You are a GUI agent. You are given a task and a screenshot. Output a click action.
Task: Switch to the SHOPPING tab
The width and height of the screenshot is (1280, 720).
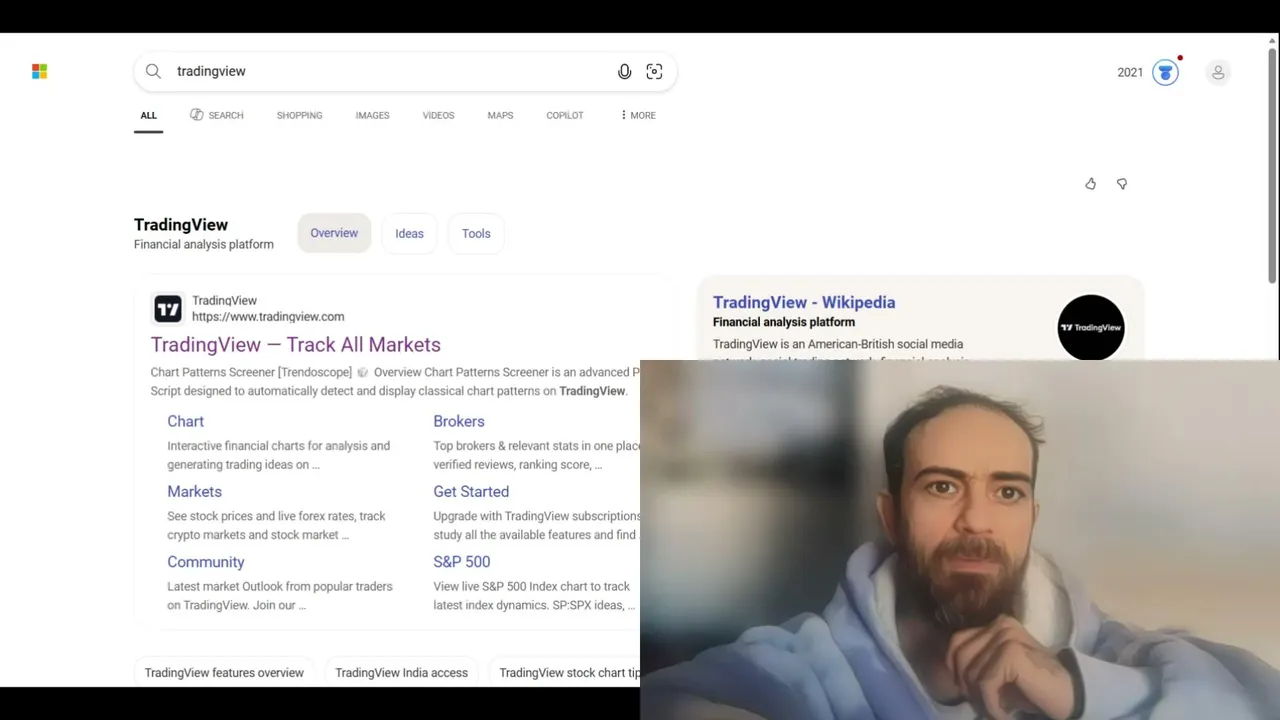299,115
